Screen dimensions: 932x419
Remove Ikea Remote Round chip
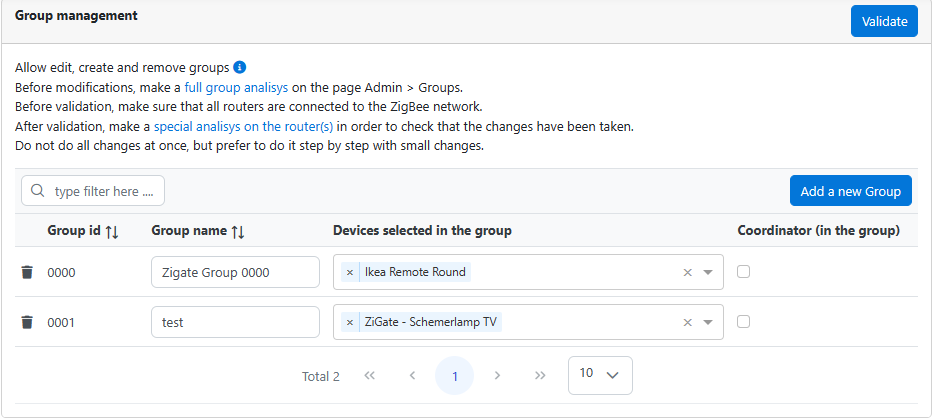pyautogui.click(x=350, y=272)
